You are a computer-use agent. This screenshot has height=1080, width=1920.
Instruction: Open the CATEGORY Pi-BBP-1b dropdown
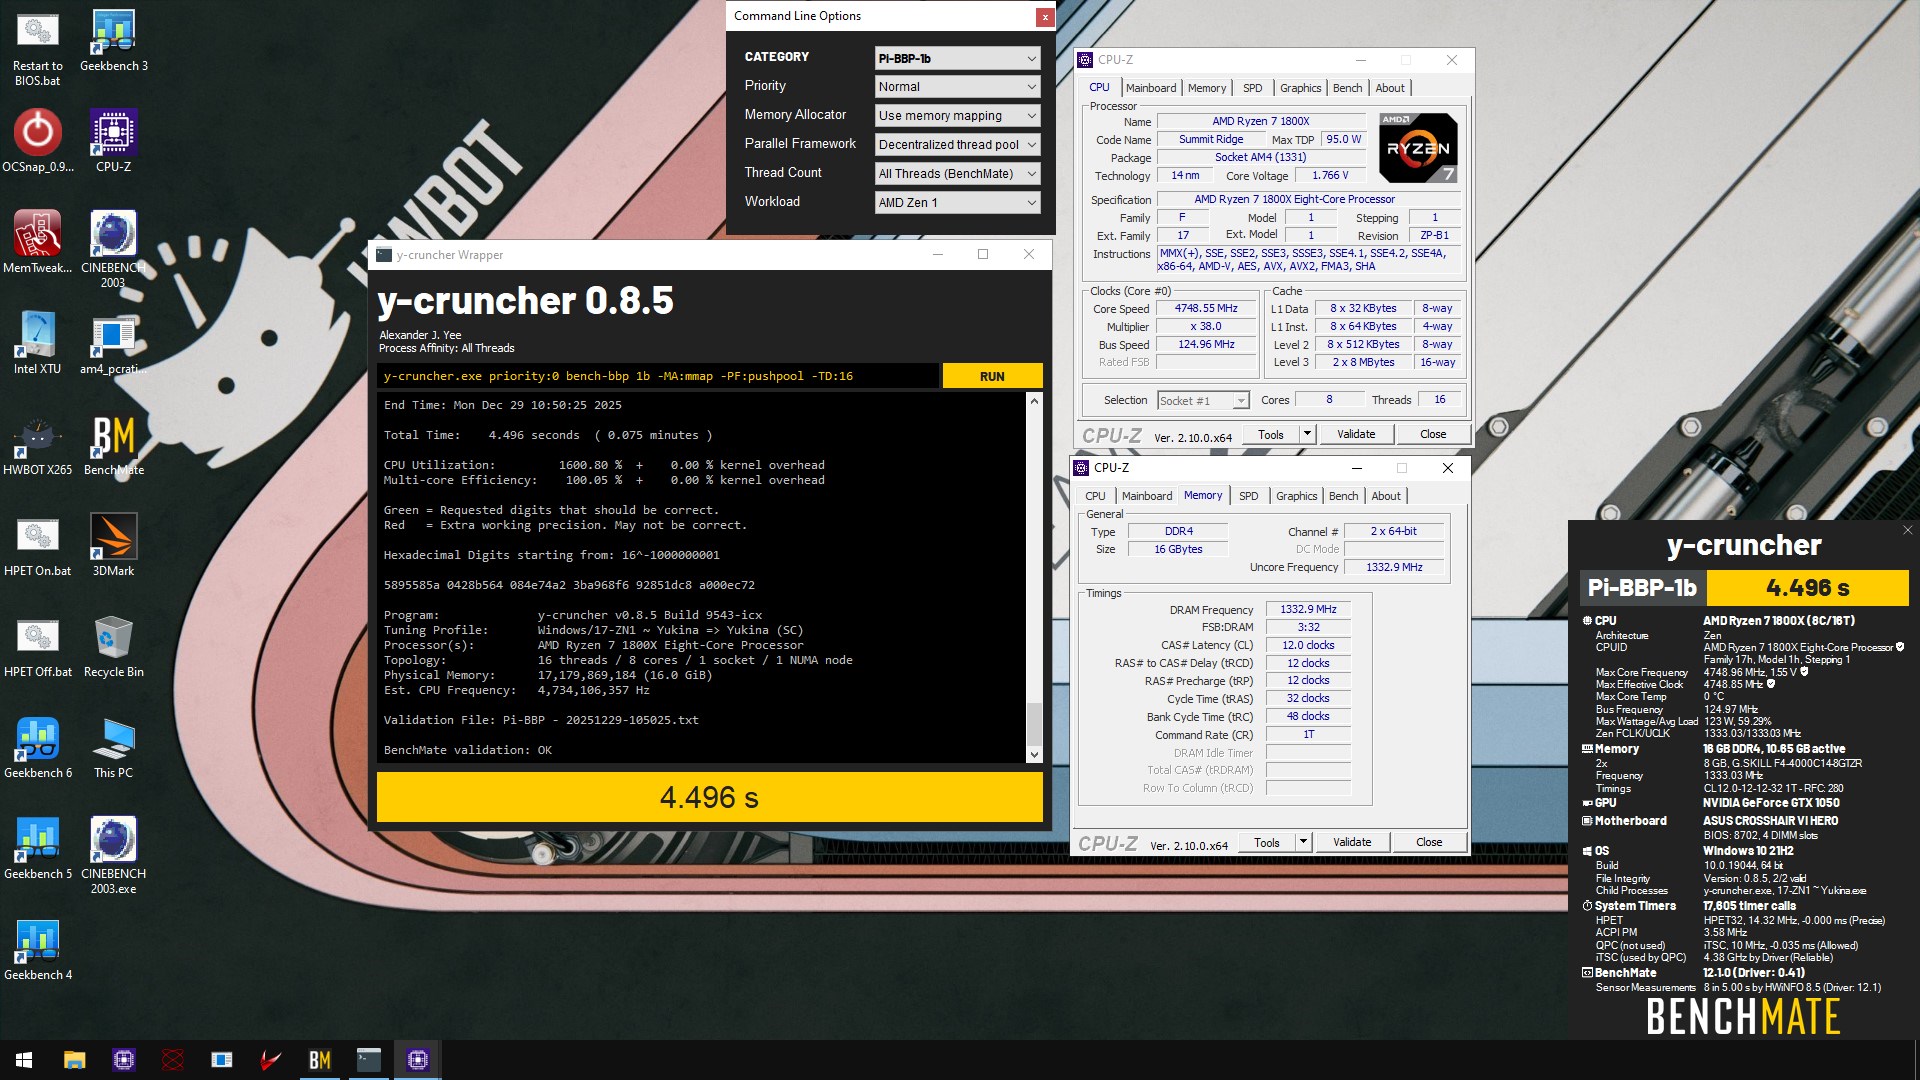tap(957, 58)
